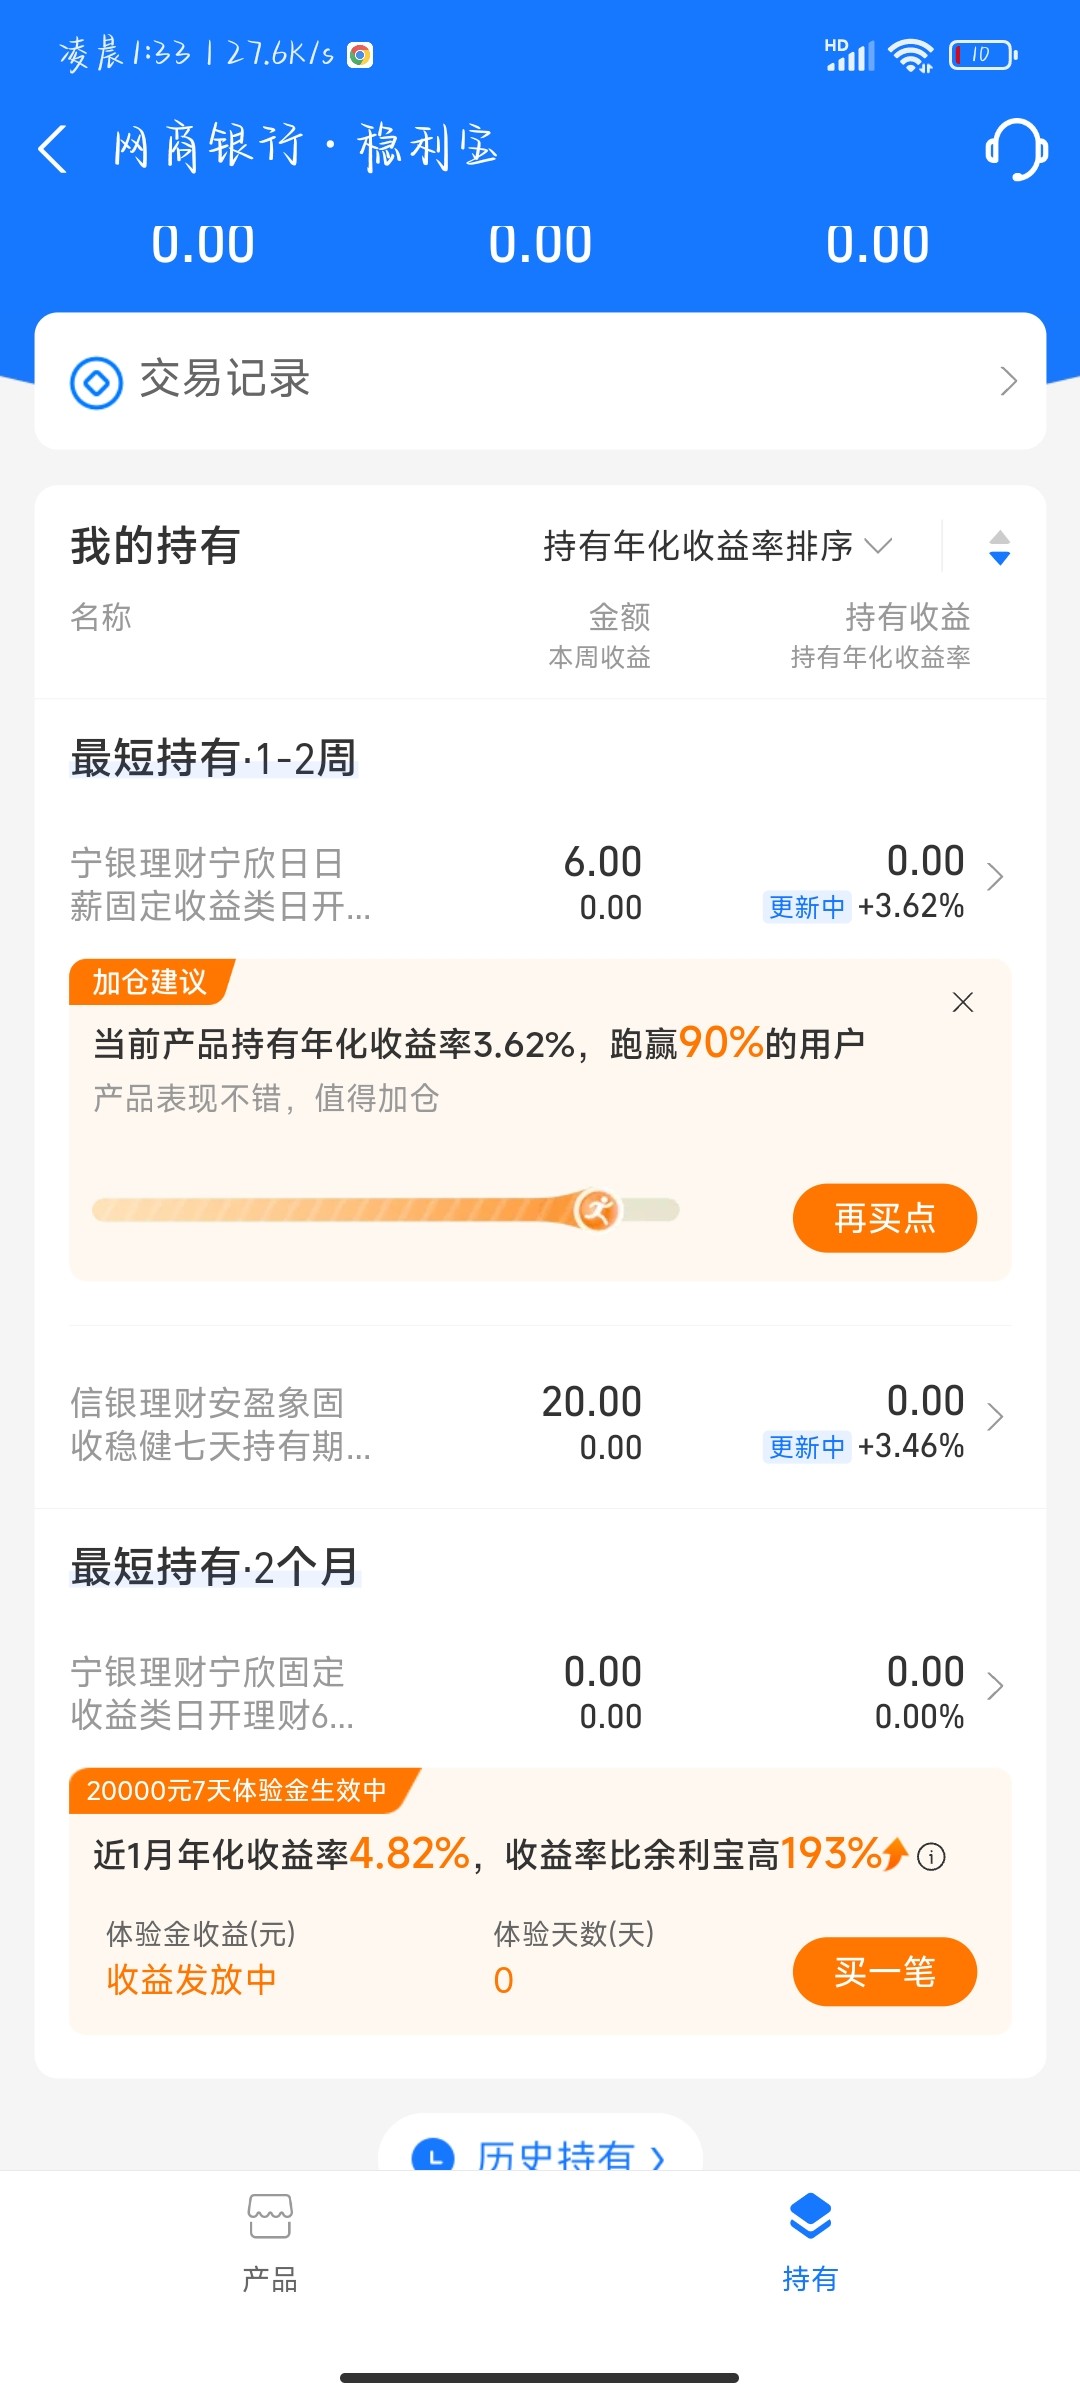Toggle the ascending/descending sort arrows
This screenshot has height=2400, width=1080.
(x=999, y=547)
